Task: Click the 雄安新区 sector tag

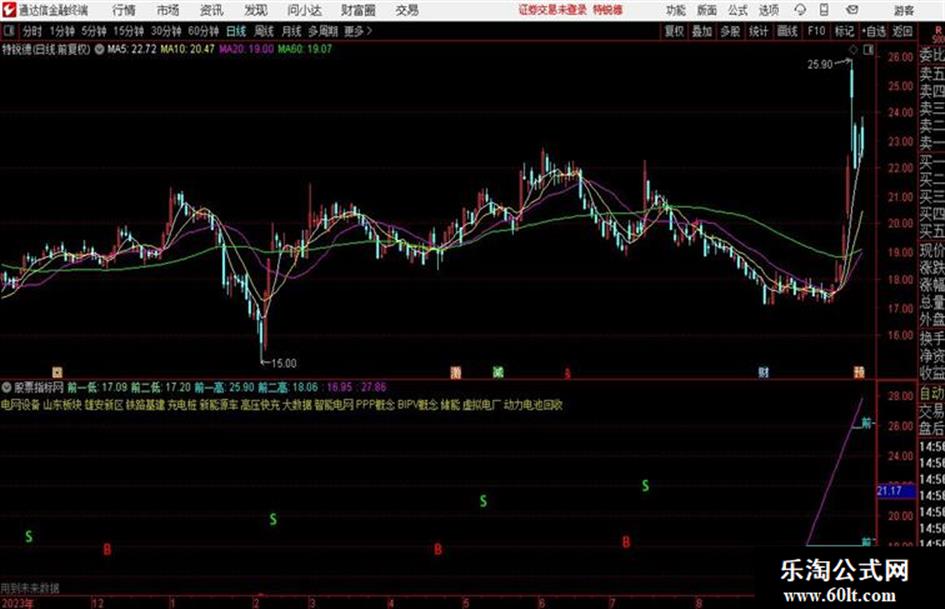Action: coord(104,405)
